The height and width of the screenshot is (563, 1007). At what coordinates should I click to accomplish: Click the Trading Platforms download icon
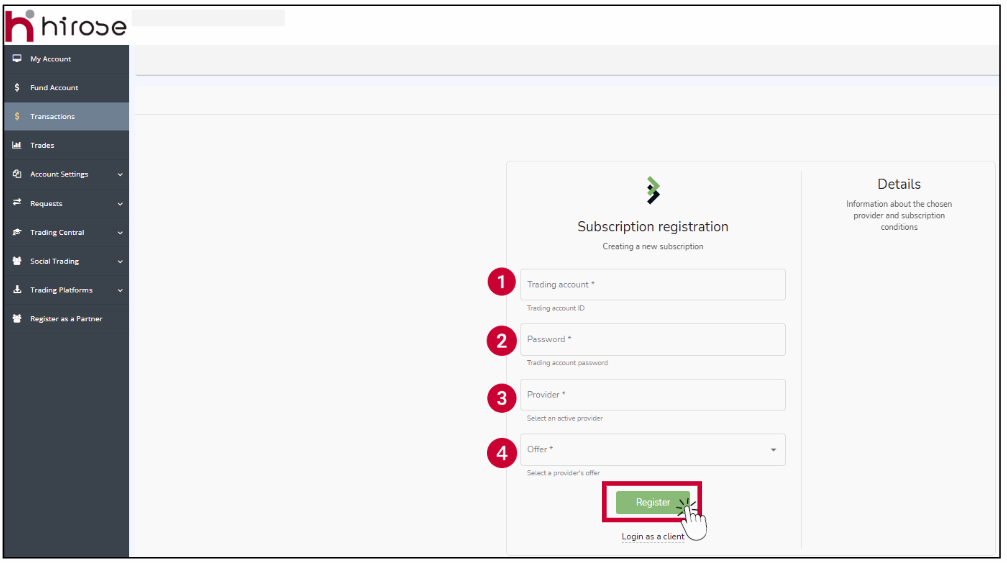(17, 291)
